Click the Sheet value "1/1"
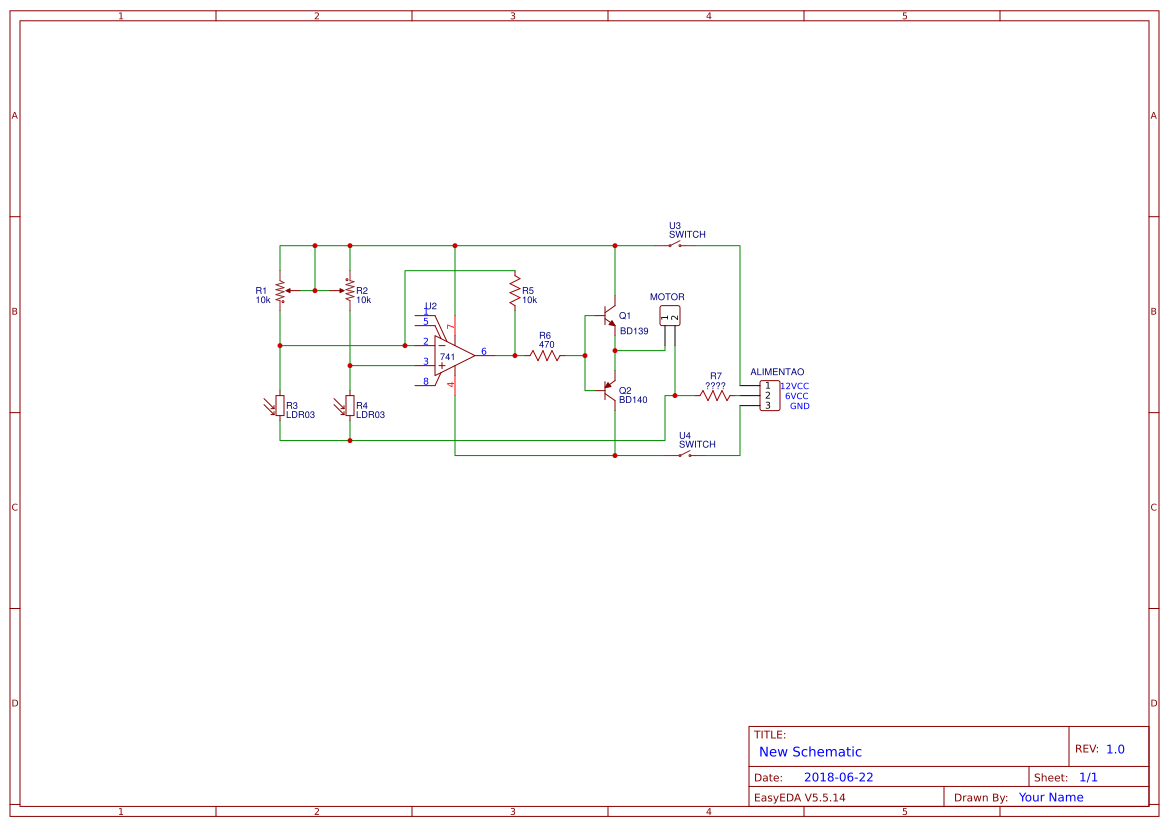The image size is (1169, 827). coord(1088,777)
